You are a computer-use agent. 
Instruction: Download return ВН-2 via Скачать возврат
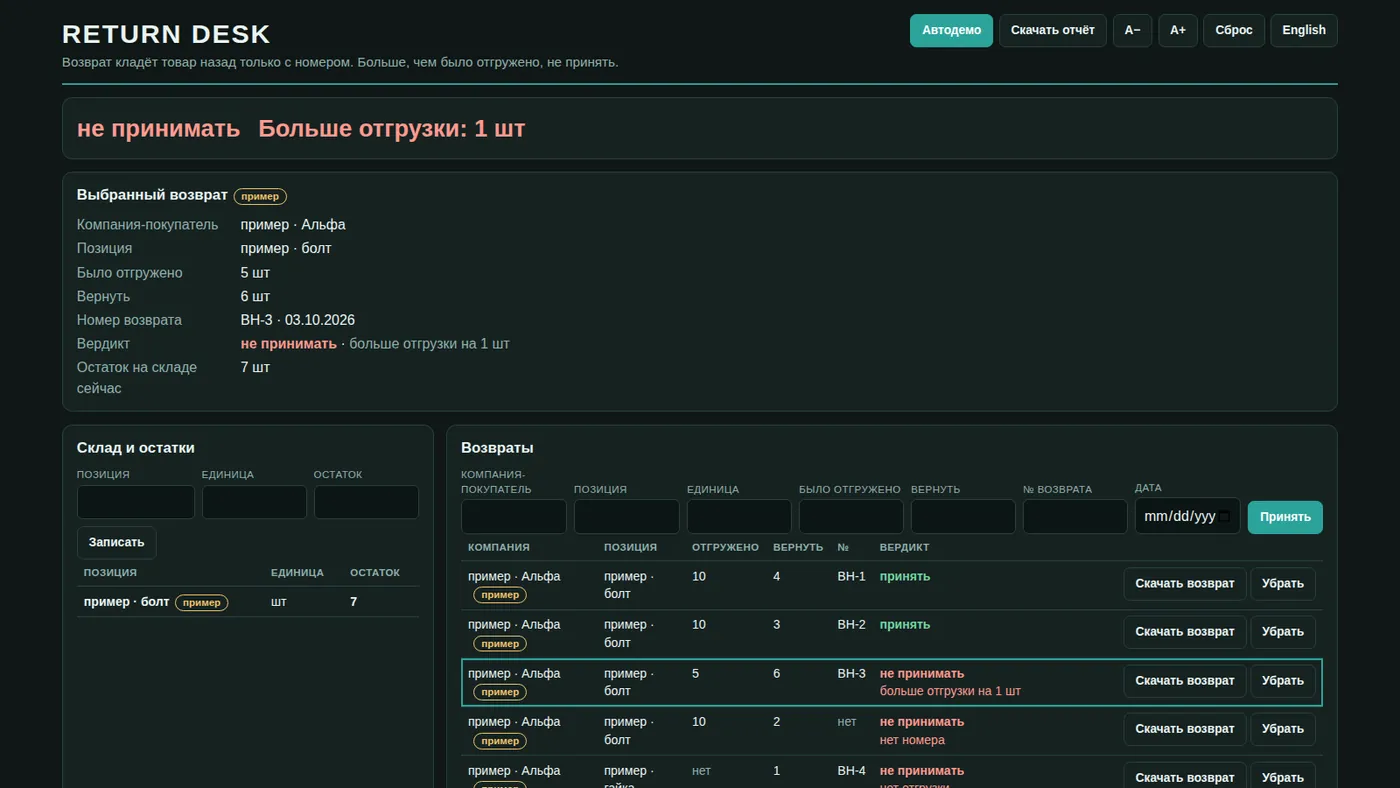[1185, 632]
